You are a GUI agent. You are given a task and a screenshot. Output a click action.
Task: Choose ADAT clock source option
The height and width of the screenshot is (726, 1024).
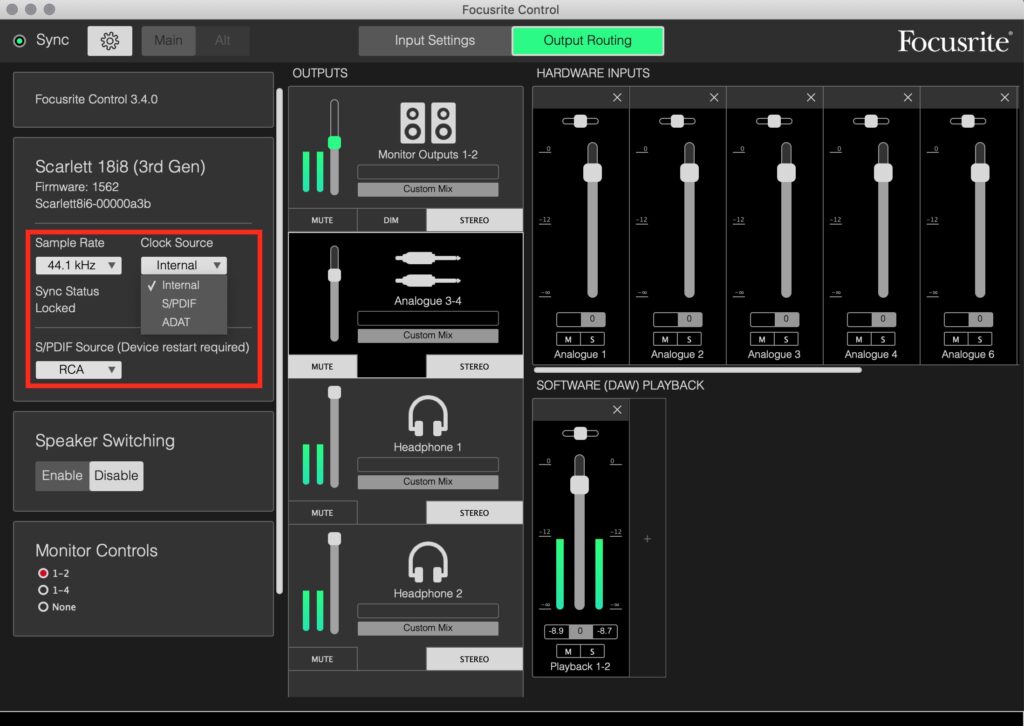click(x=184, y=322)
